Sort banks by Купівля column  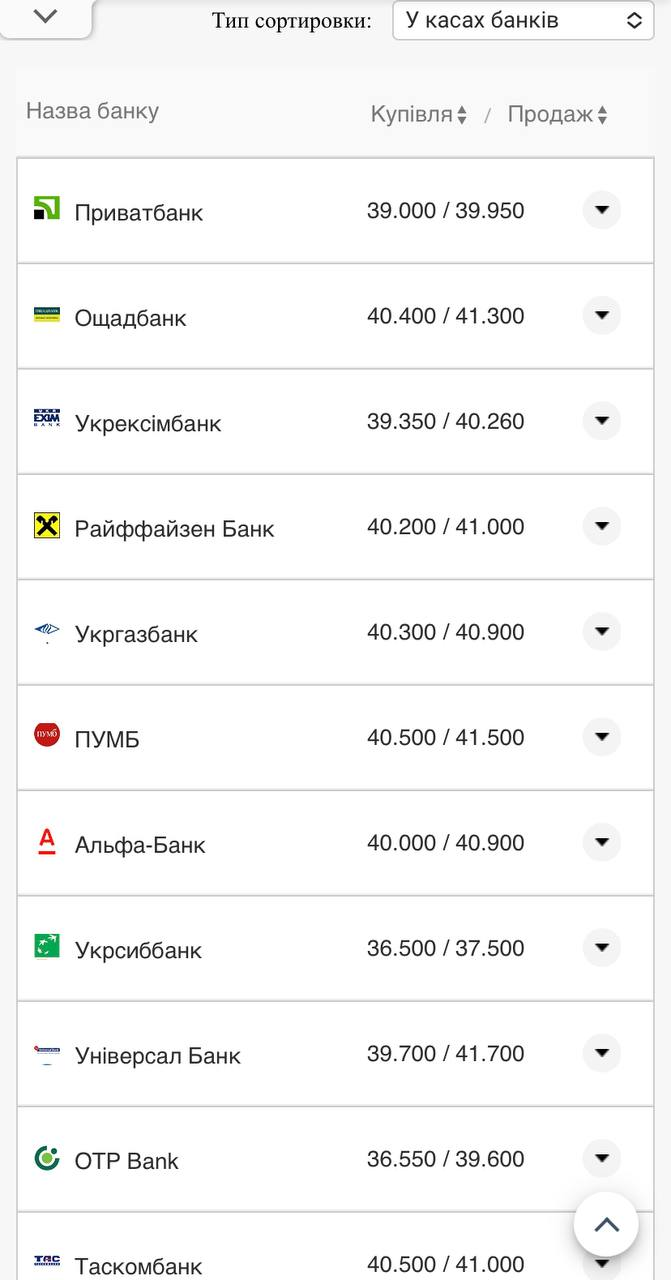point(419,115)
